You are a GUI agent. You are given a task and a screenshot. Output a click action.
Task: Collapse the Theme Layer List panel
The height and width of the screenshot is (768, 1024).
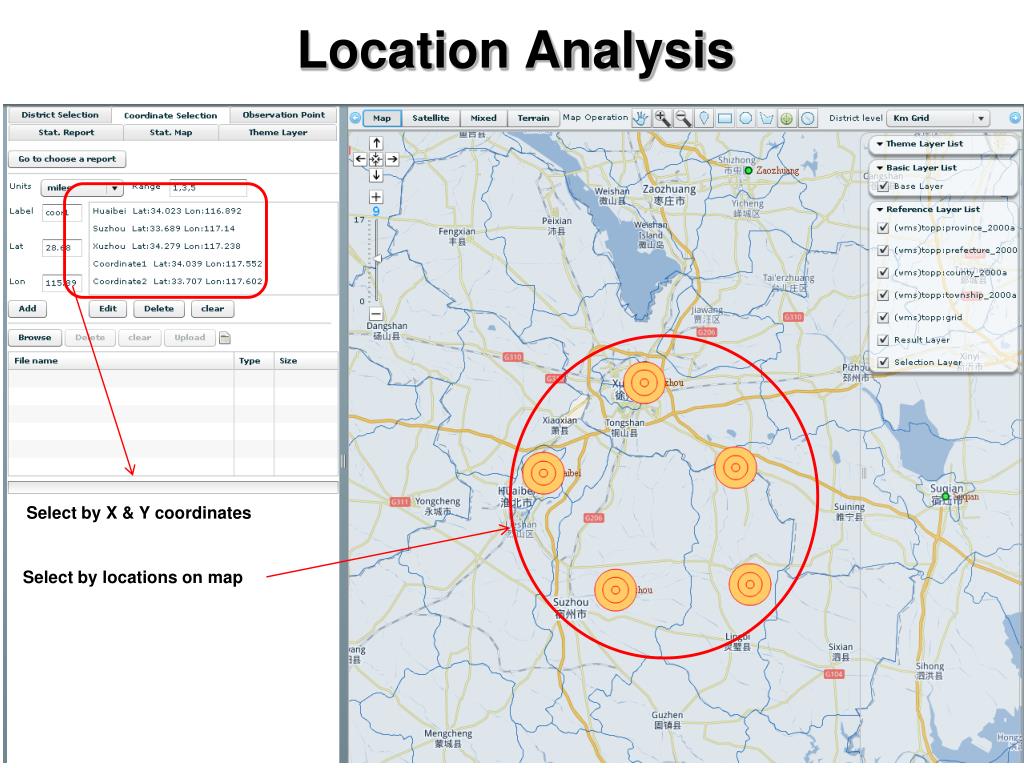tap(880, 144)
